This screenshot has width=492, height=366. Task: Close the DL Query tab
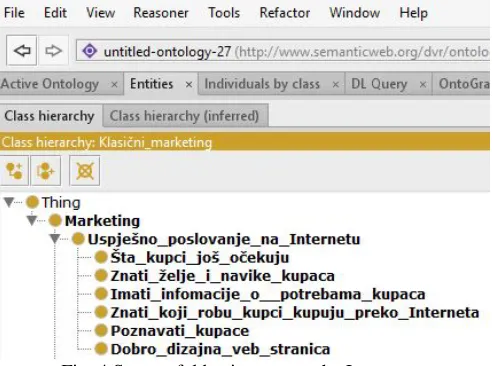tap(423, 85)
